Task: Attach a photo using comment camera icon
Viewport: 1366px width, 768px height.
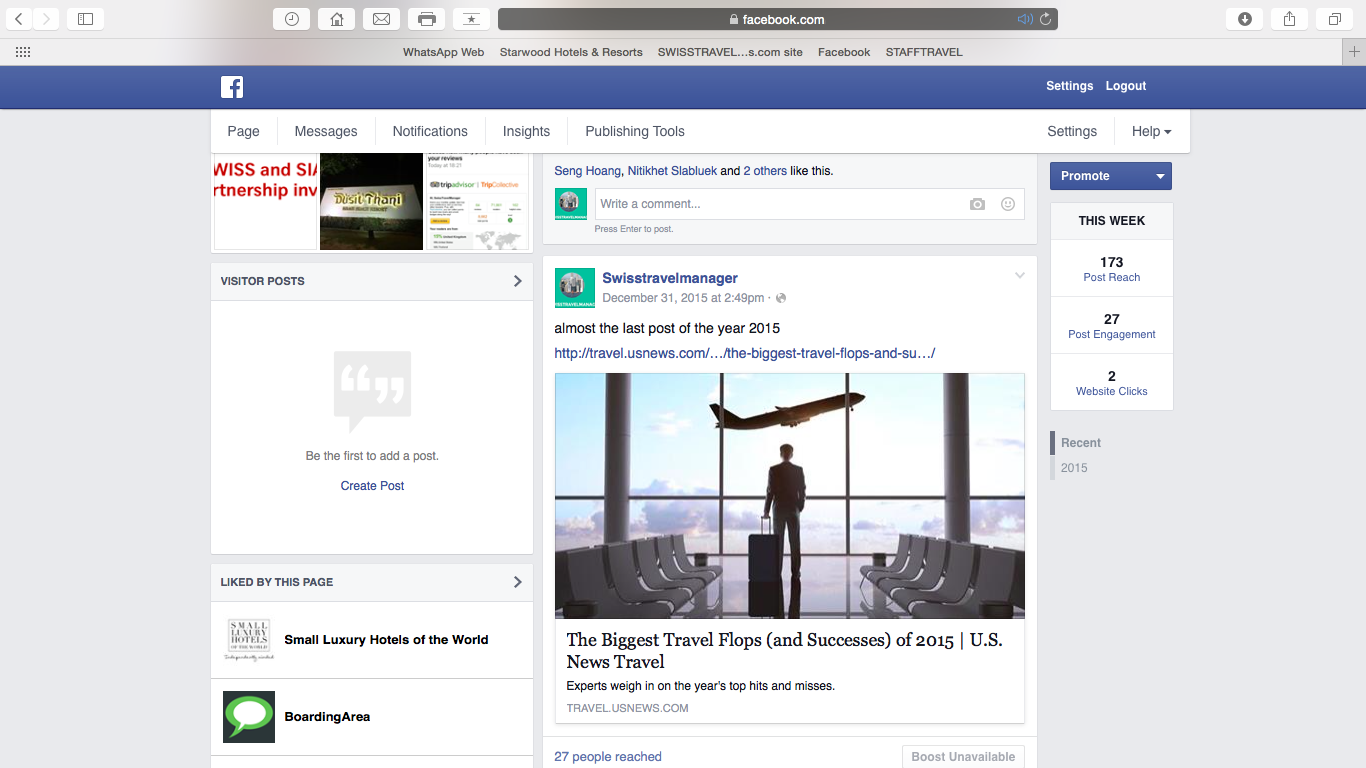Action: click(977, 204)
